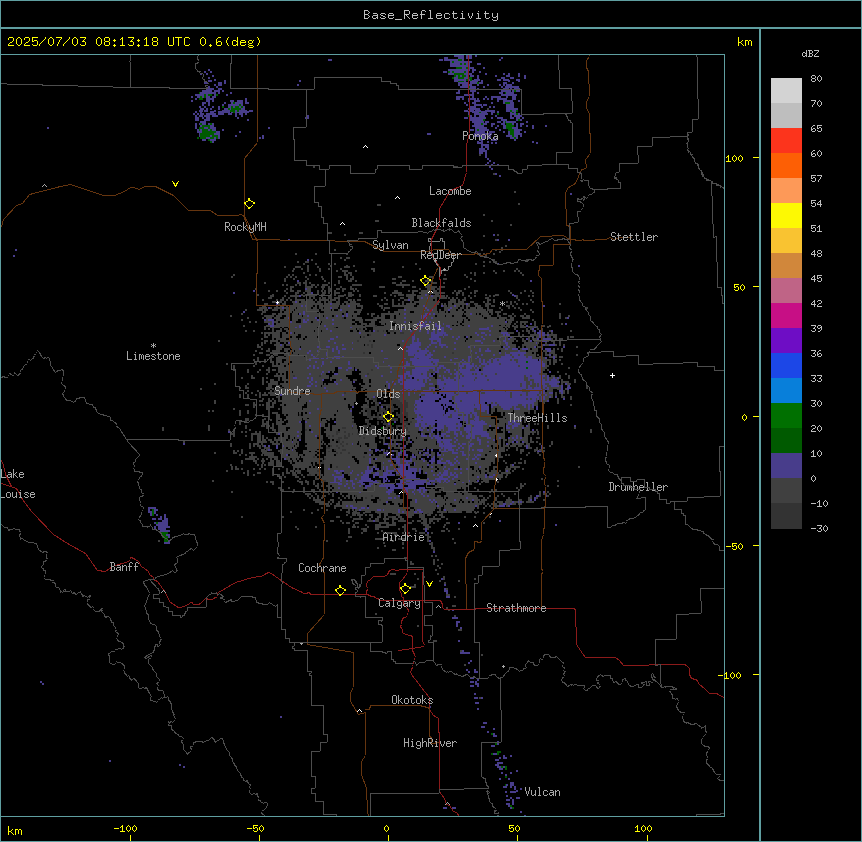This screenshot has height=842, width=862.
Task: Click the HighRiver city label
Action: coord(430,743)
